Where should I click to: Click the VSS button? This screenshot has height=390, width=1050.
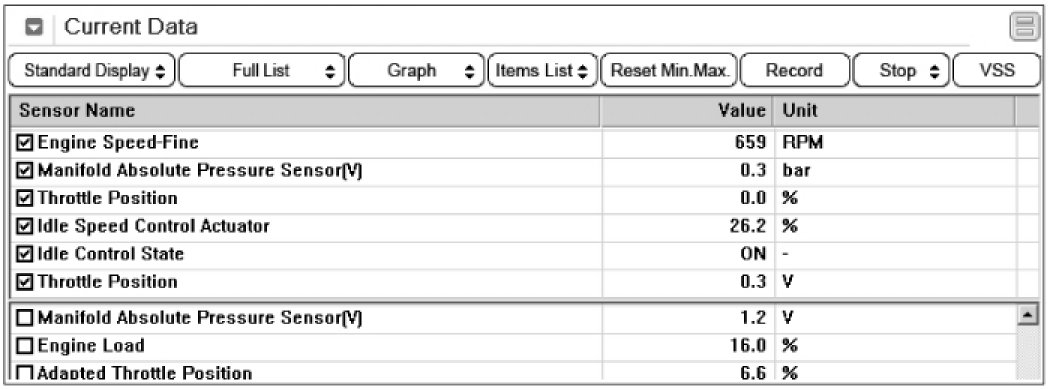click(997, 70)
